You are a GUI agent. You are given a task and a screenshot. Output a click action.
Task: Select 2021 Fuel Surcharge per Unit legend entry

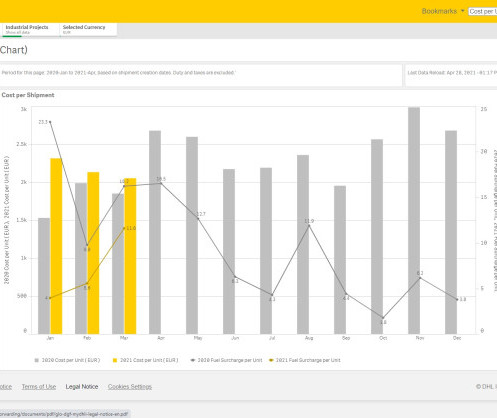(305, 360)
